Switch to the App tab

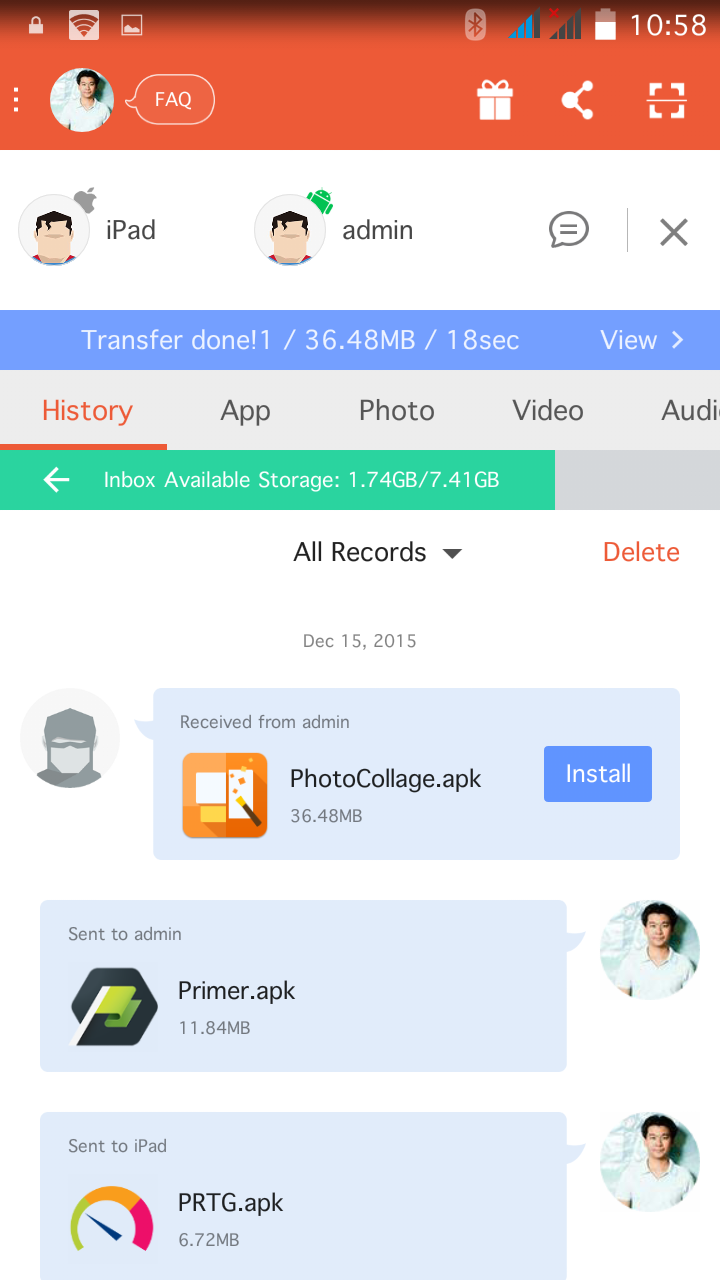245,410
